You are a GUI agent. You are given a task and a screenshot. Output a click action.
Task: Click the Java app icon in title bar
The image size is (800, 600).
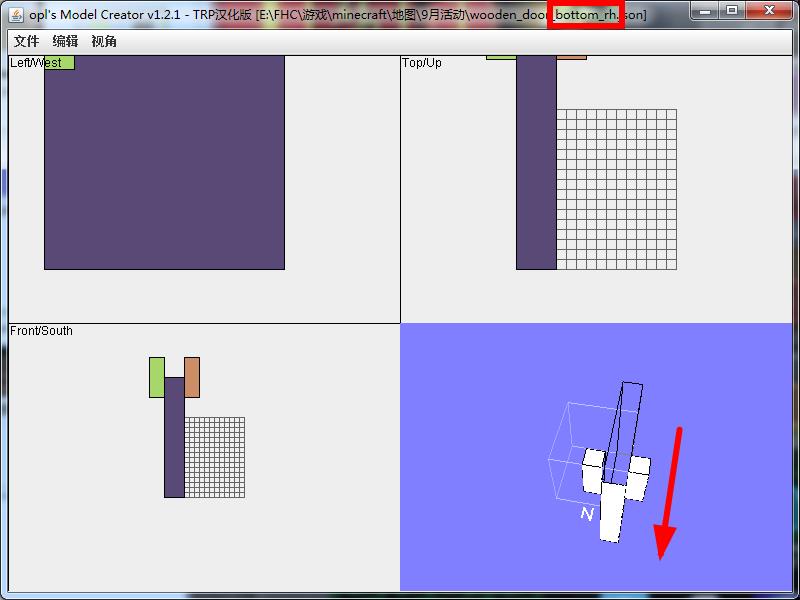coord(16,14)
